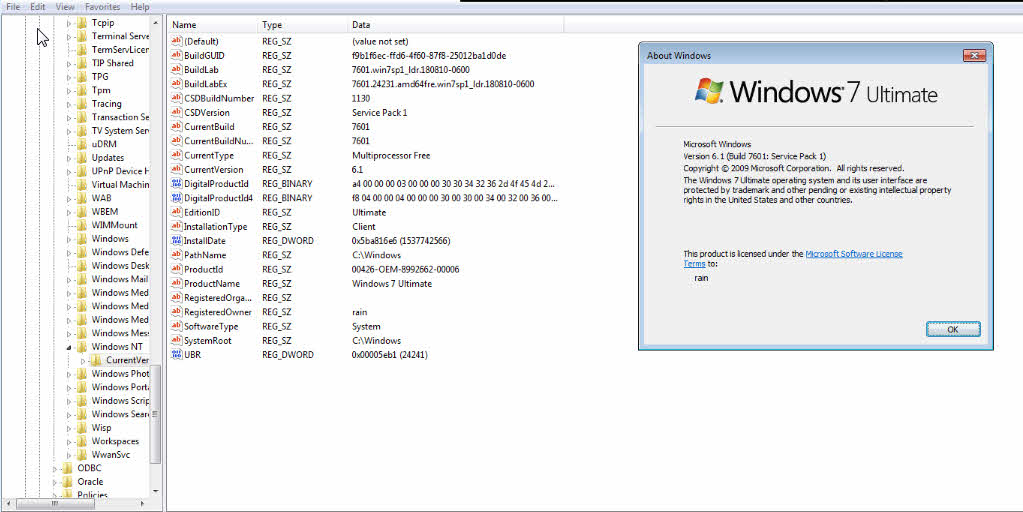Expand the Oracle tree node

pos(55,482)
